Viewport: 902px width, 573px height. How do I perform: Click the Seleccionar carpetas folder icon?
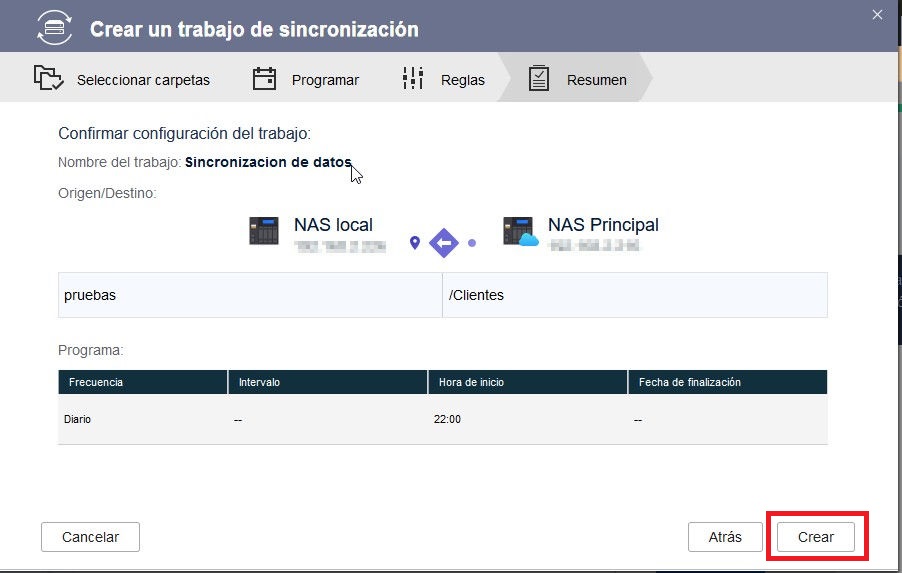coord(47,79)
